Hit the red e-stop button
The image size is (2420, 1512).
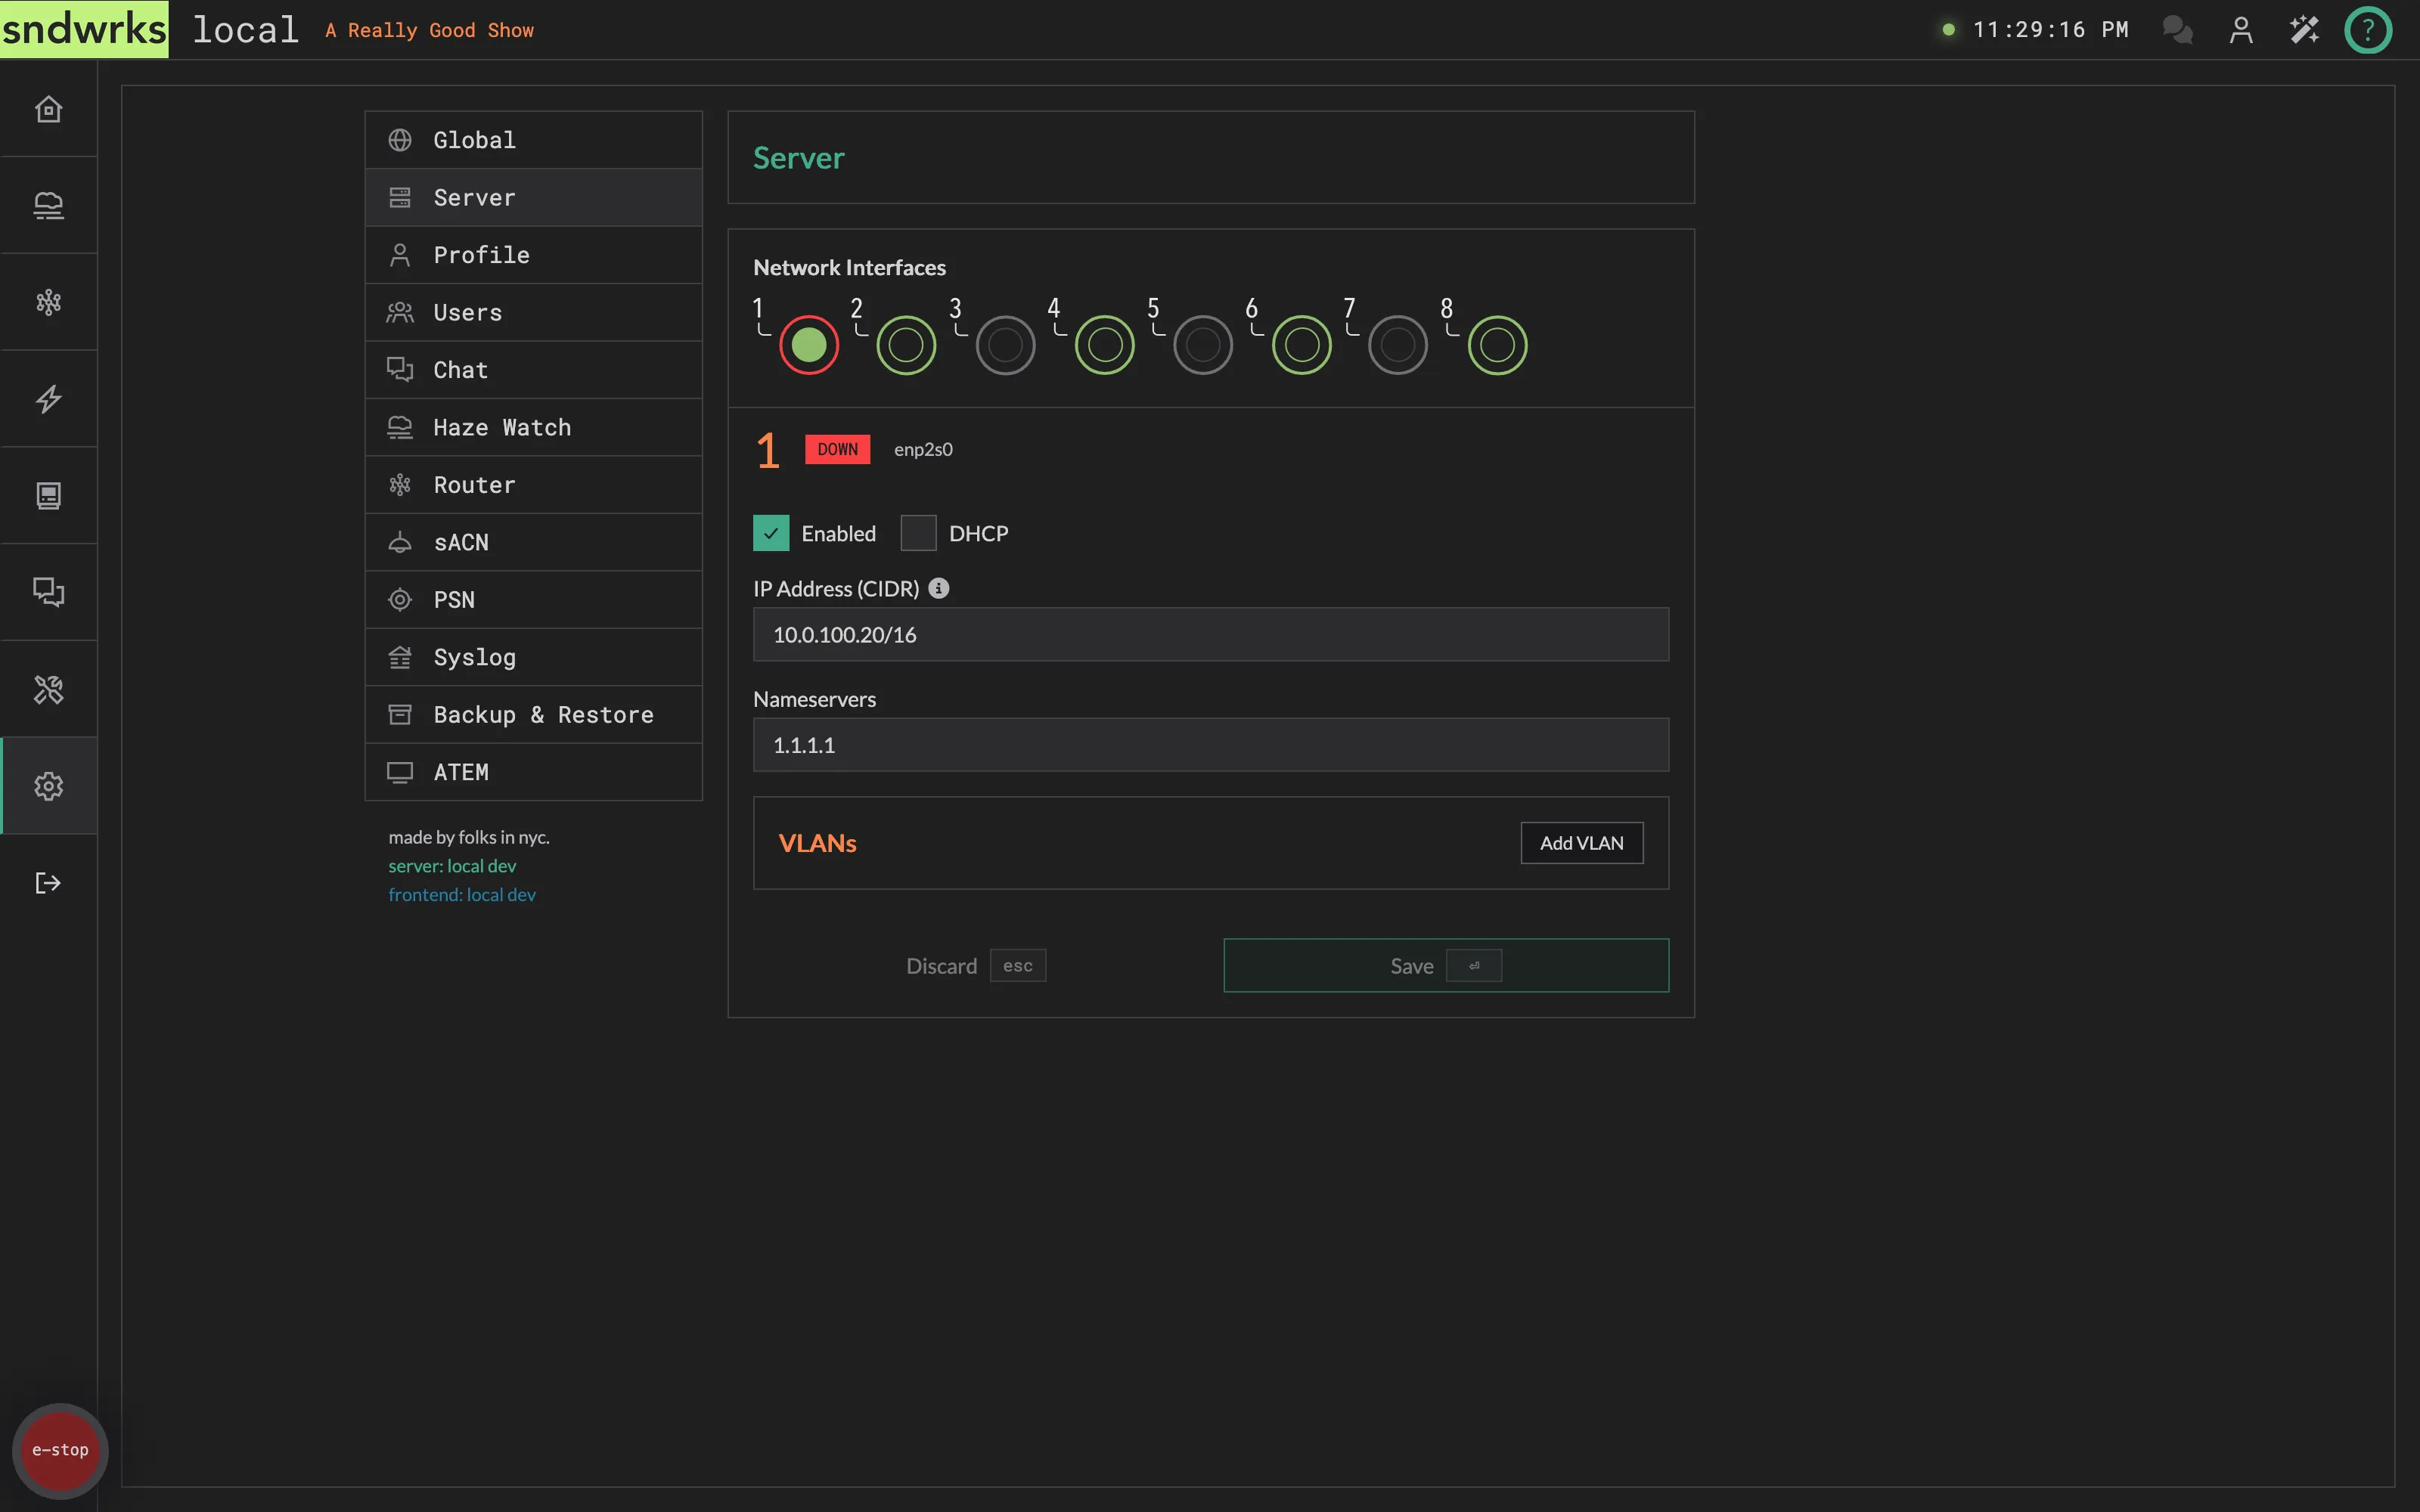(60, 1450)
